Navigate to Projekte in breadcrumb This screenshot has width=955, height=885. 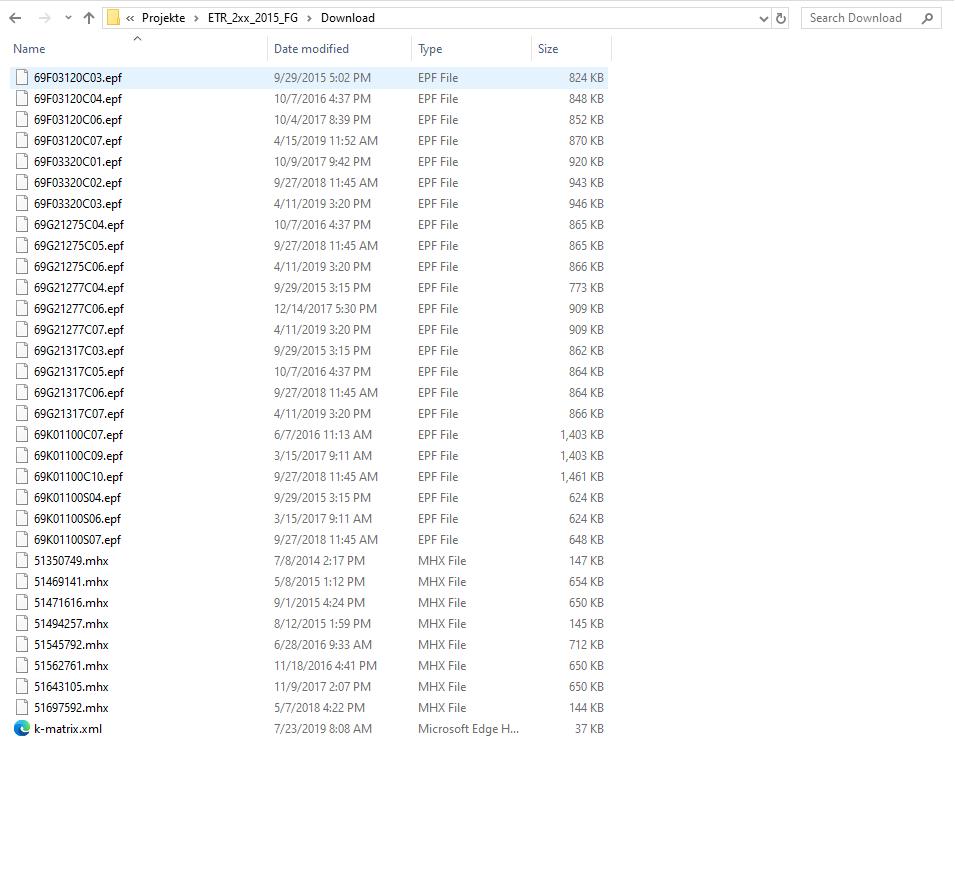click(163, 18)
